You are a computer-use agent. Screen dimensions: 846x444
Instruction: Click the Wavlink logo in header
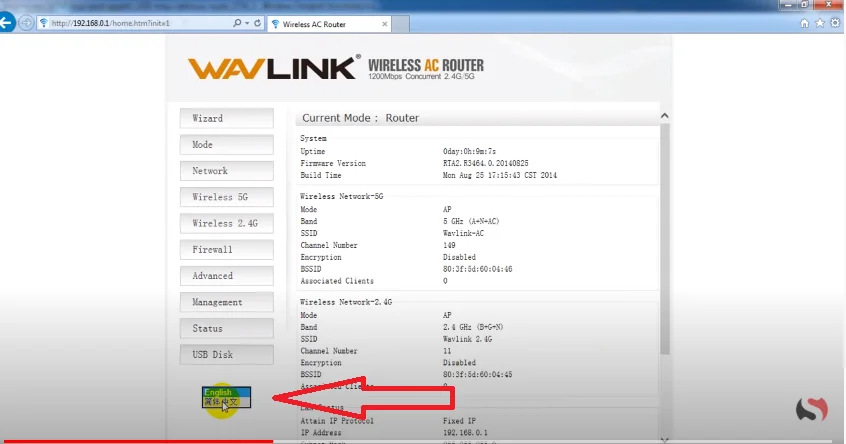click(x=273, y=68)
